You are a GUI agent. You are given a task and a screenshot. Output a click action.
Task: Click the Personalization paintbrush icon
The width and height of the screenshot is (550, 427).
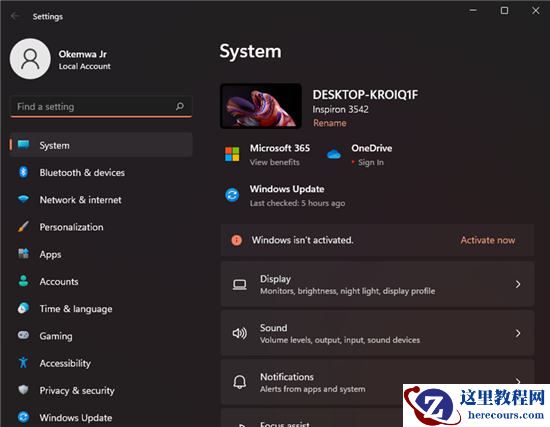tap(24, 226)
